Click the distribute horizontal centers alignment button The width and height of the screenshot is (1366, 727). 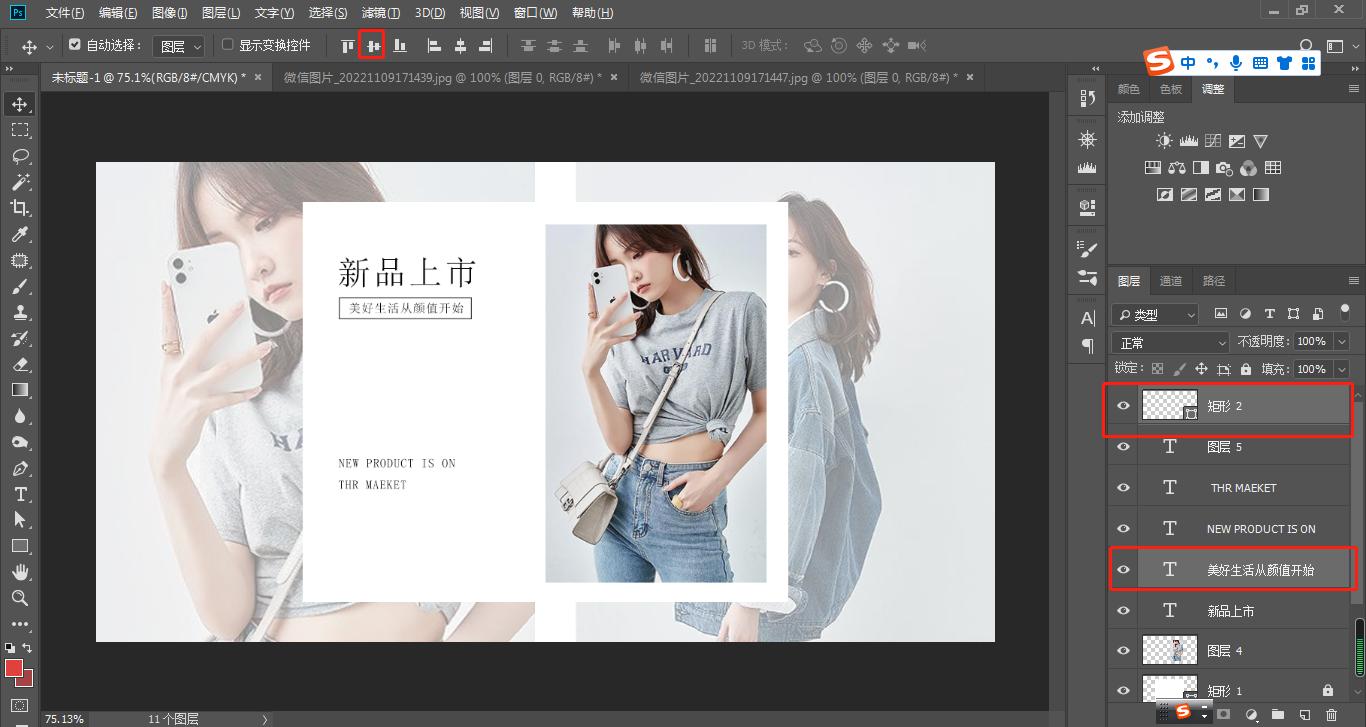pyautogui.click(x=641, y=45)
